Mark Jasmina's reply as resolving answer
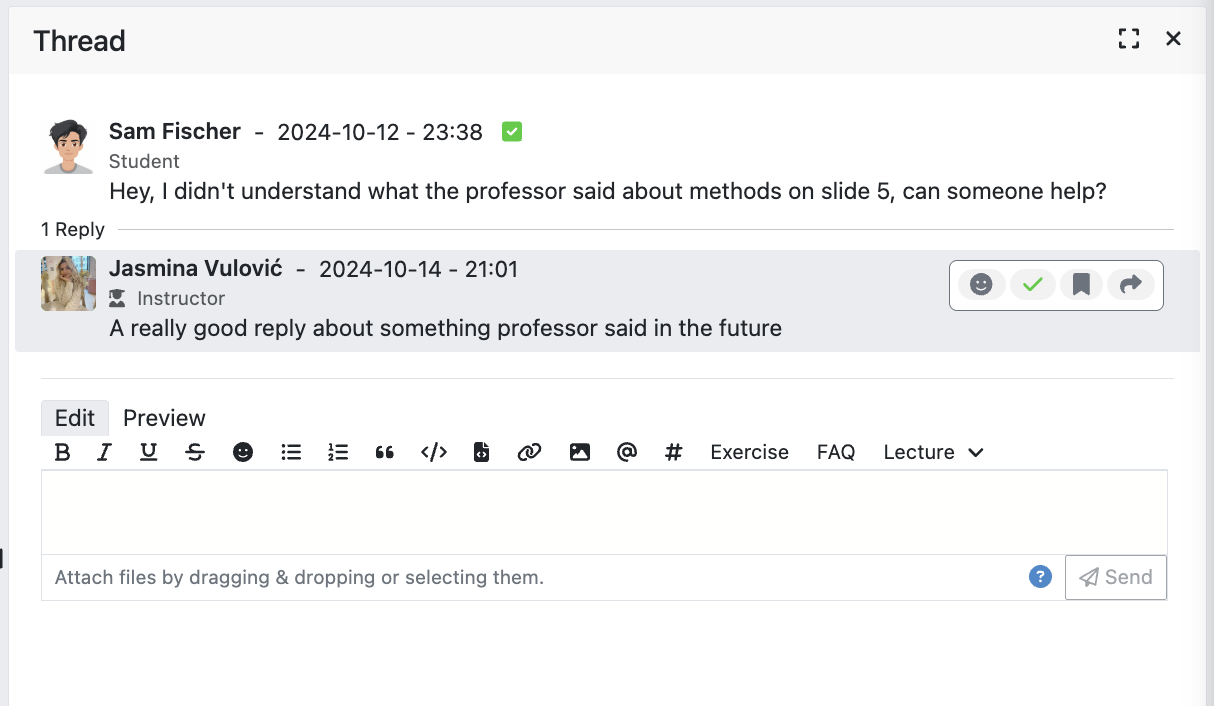This screenshot has height=706, width=1214. point(1032,285)
